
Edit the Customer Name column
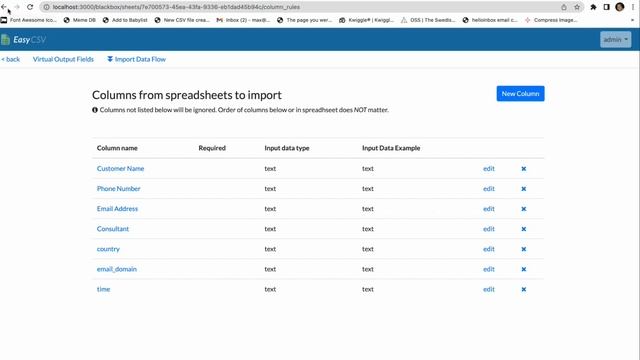click(x=489, y=169)
